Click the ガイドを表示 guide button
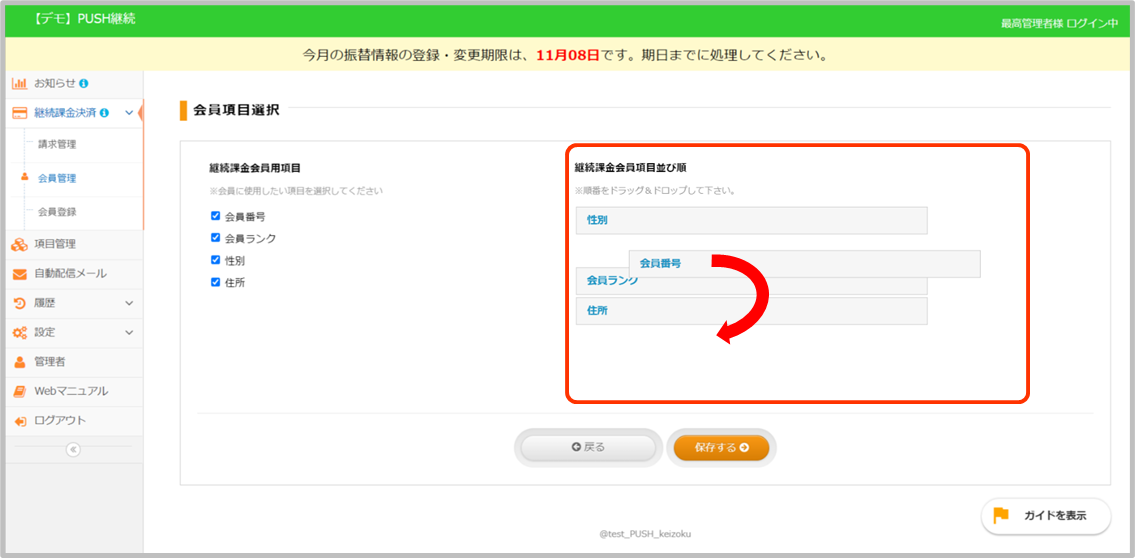 [1045, 516]
